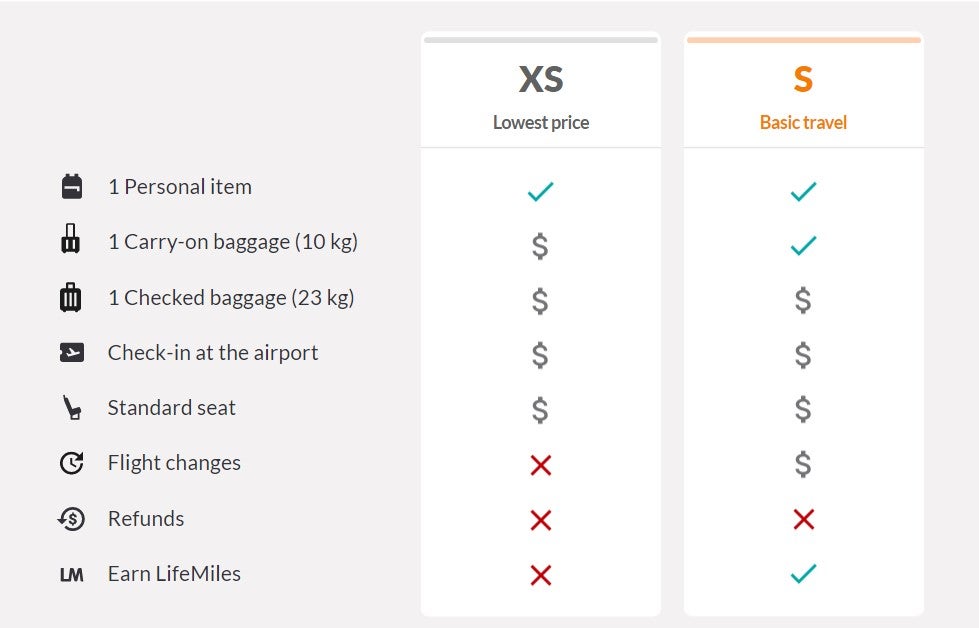Click the XS flight changes red cross
Viewport: 979px width, 628px height.
click(x=541, y=465)
